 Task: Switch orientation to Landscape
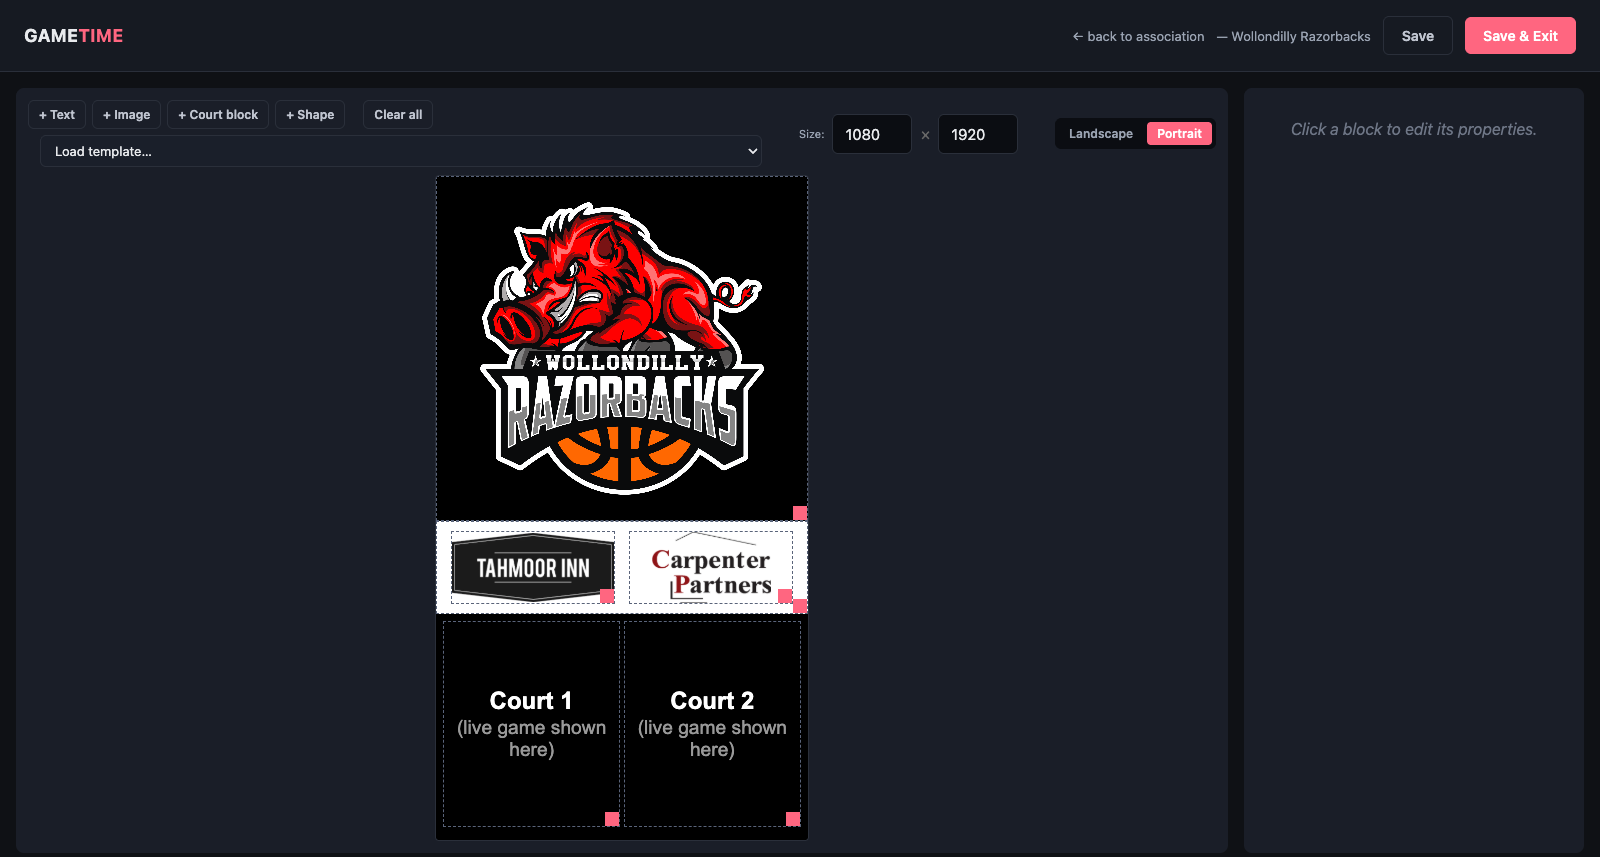1101,134
